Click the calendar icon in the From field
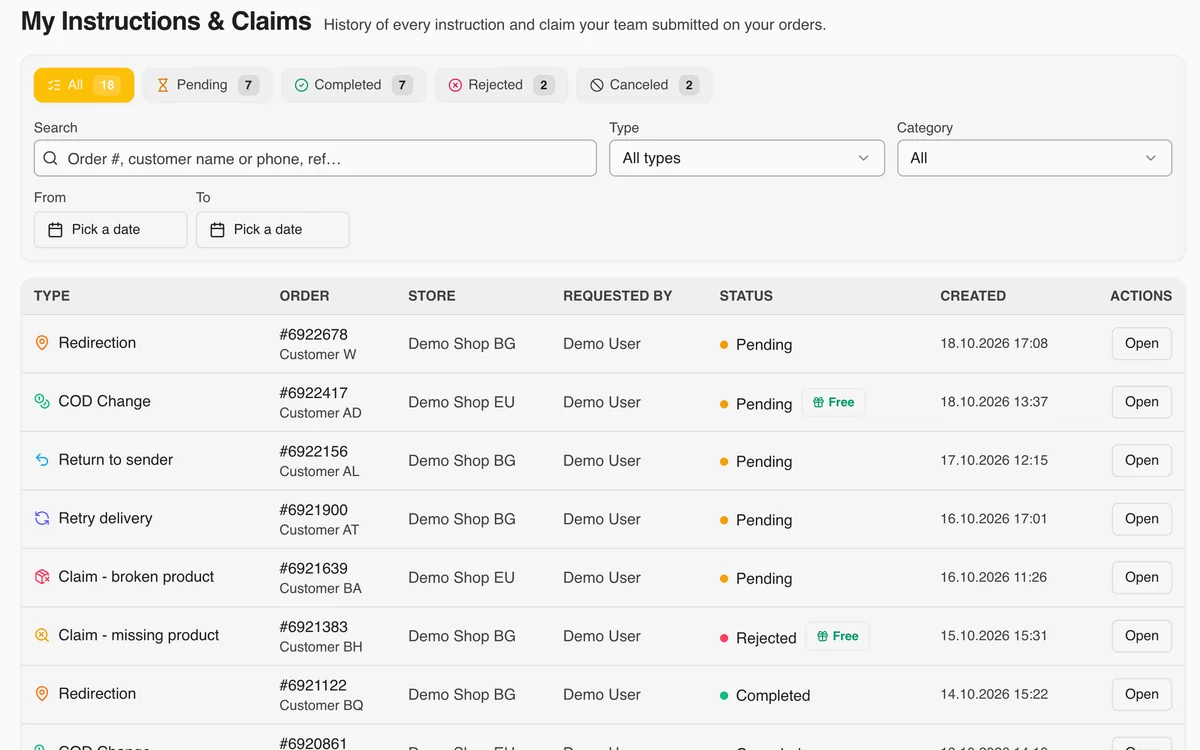 click(x=56, y=230)
